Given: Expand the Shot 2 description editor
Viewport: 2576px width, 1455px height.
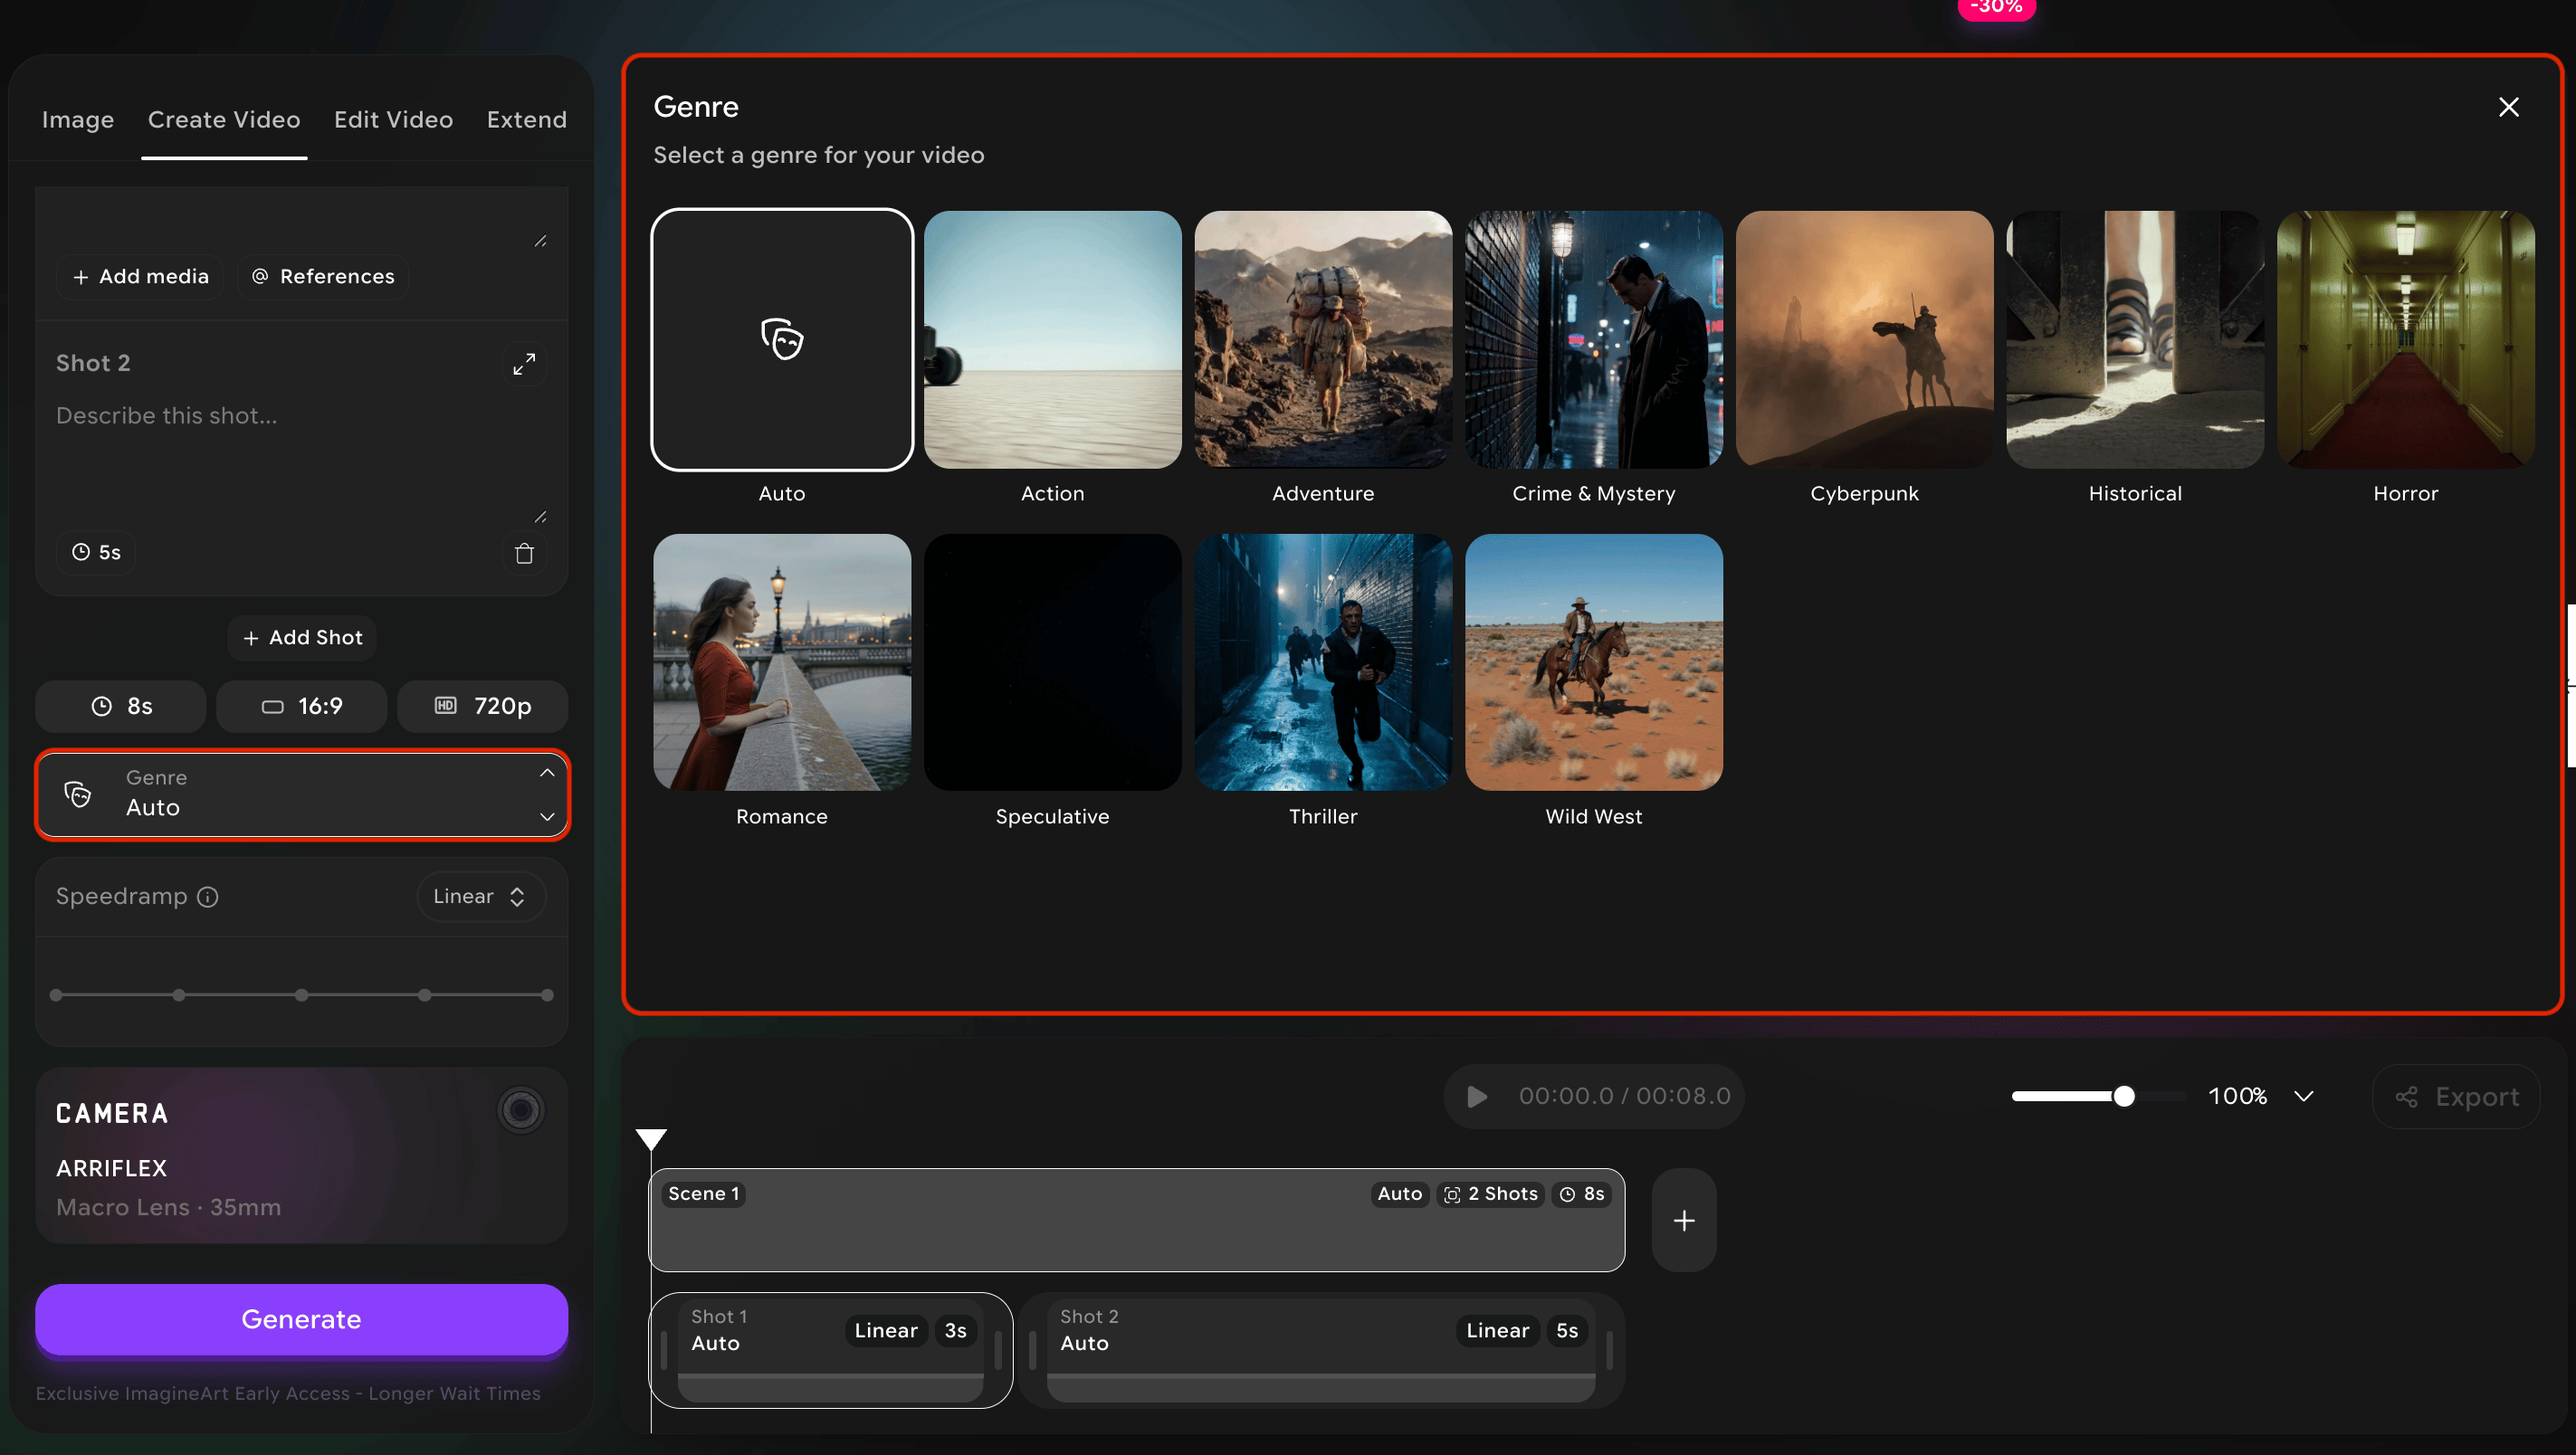Looking at the screenshot, I should click(x=524, y=364).
